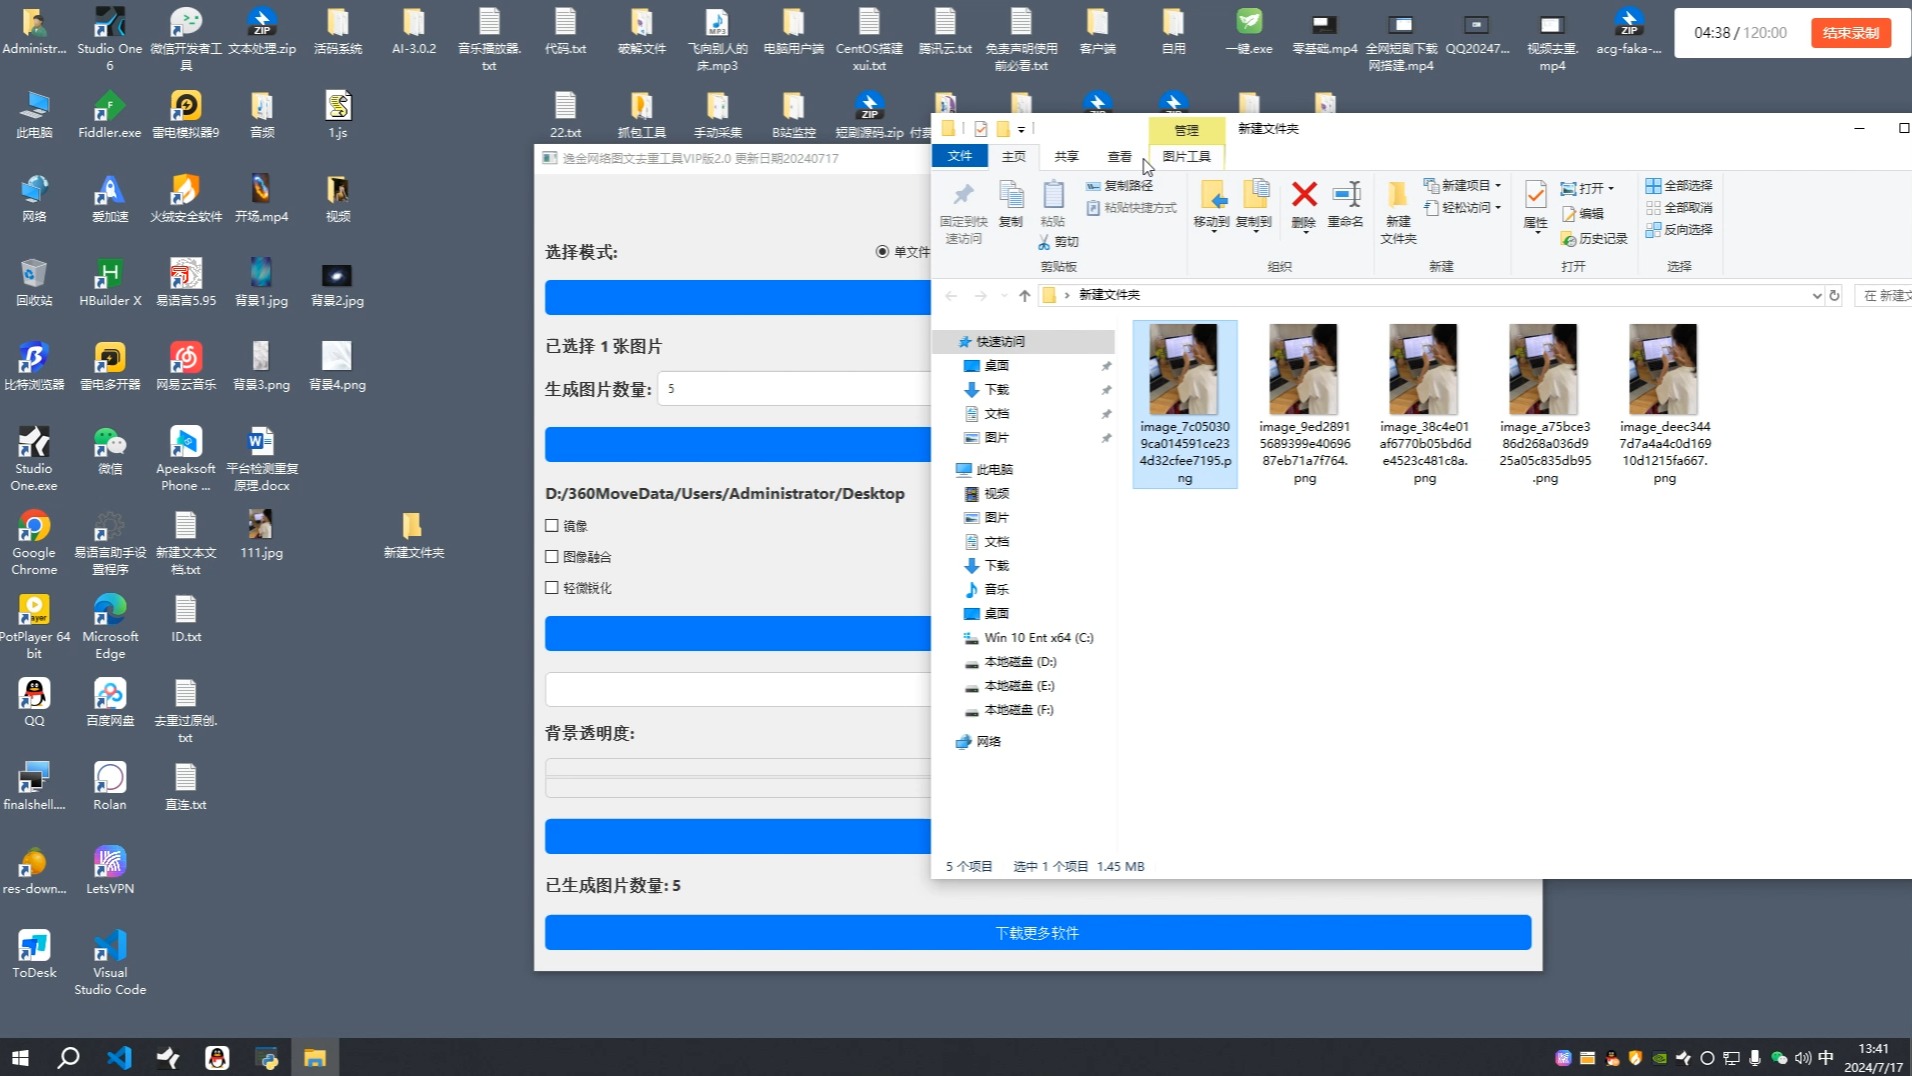Click the Delete red X icon in Explorer ribbon
Viewport: 1912px width, 1076px height.
point(1304,194)
